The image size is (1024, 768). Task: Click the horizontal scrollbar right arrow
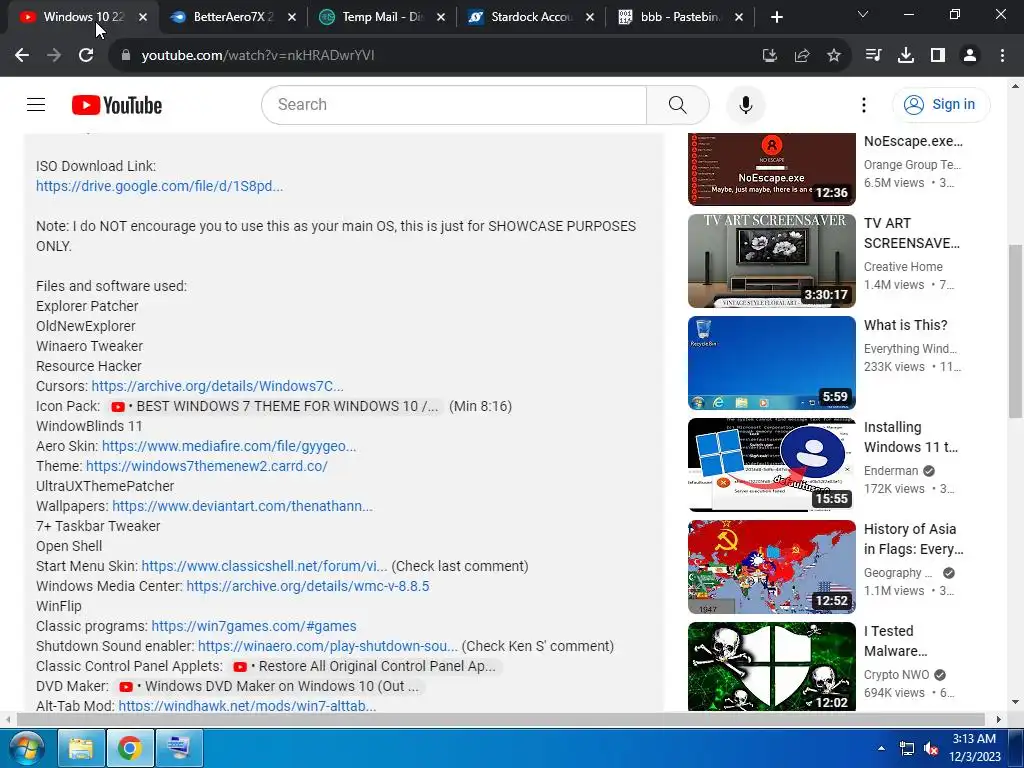pyautogui.click(x=998, y=719)
